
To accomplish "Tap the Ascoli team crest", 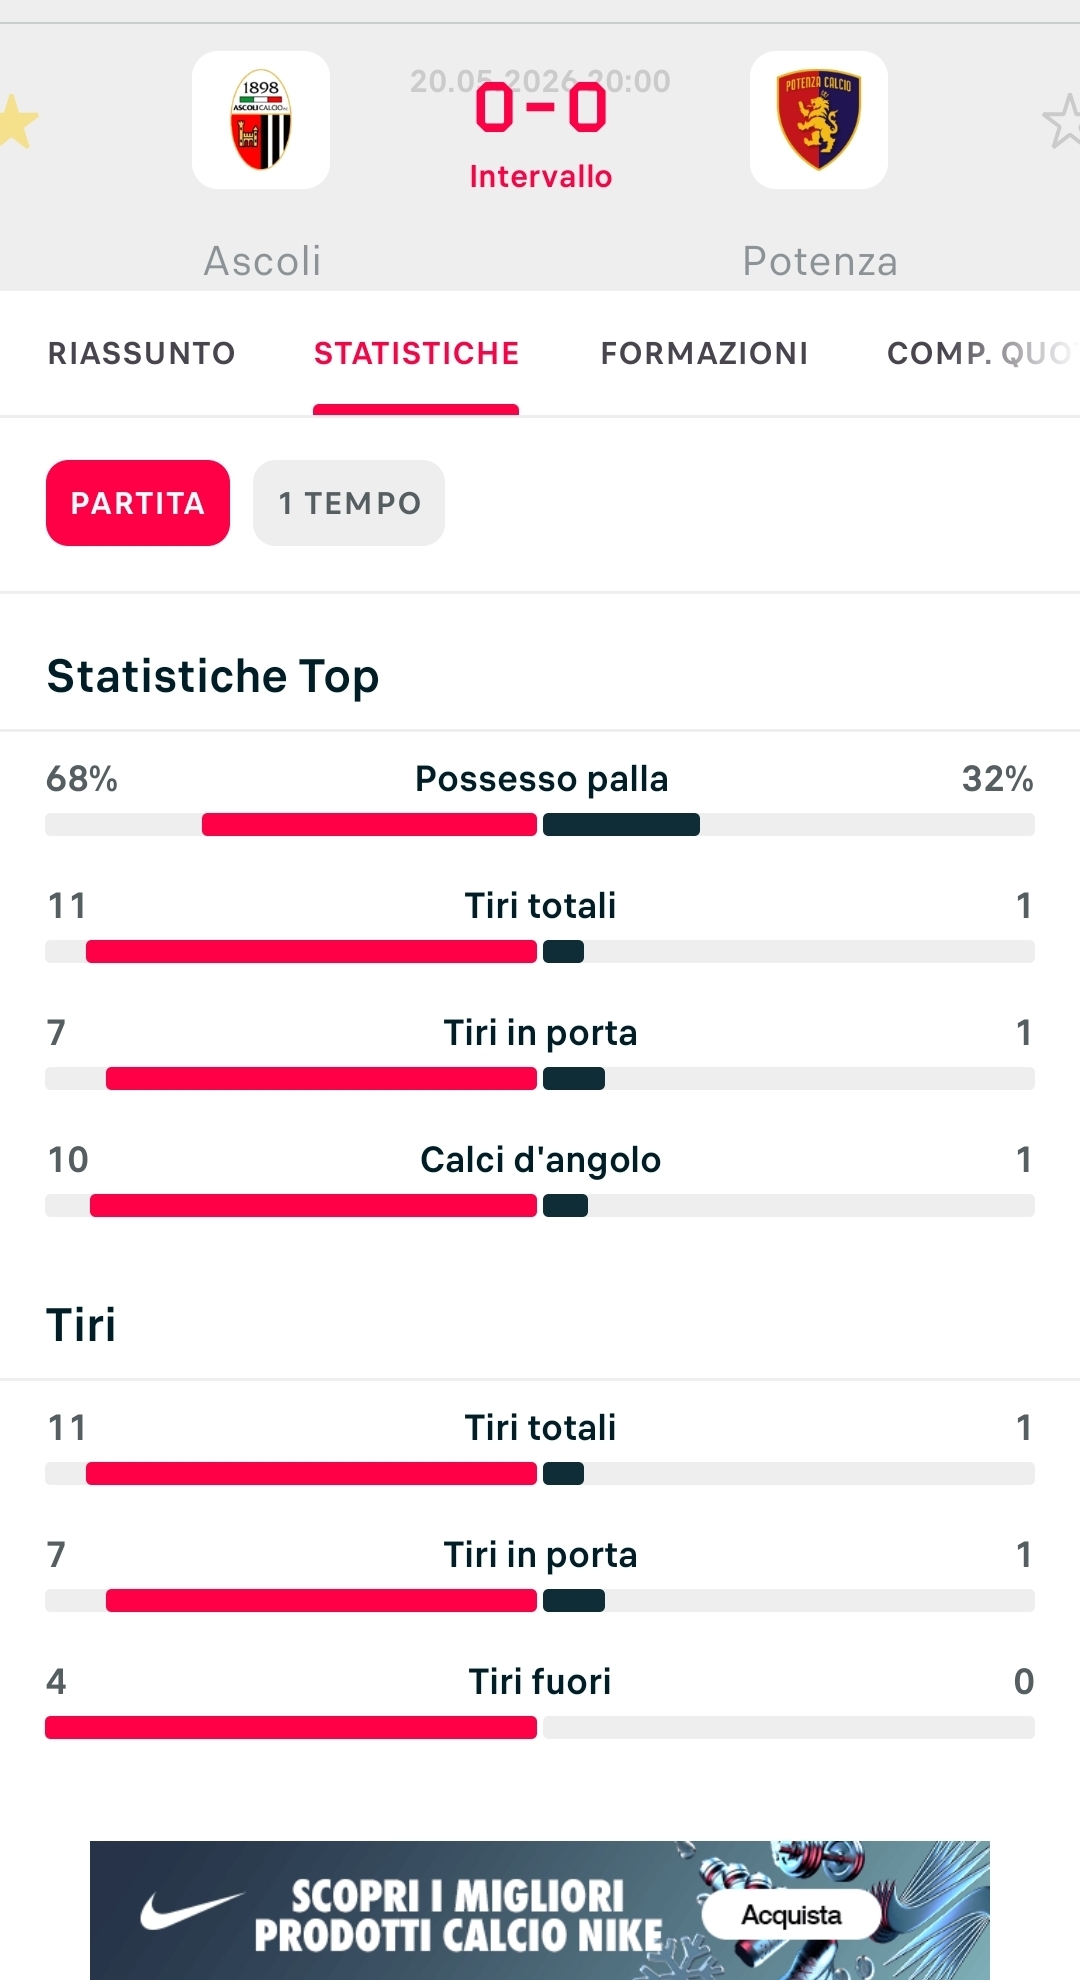I will (261, 120).
